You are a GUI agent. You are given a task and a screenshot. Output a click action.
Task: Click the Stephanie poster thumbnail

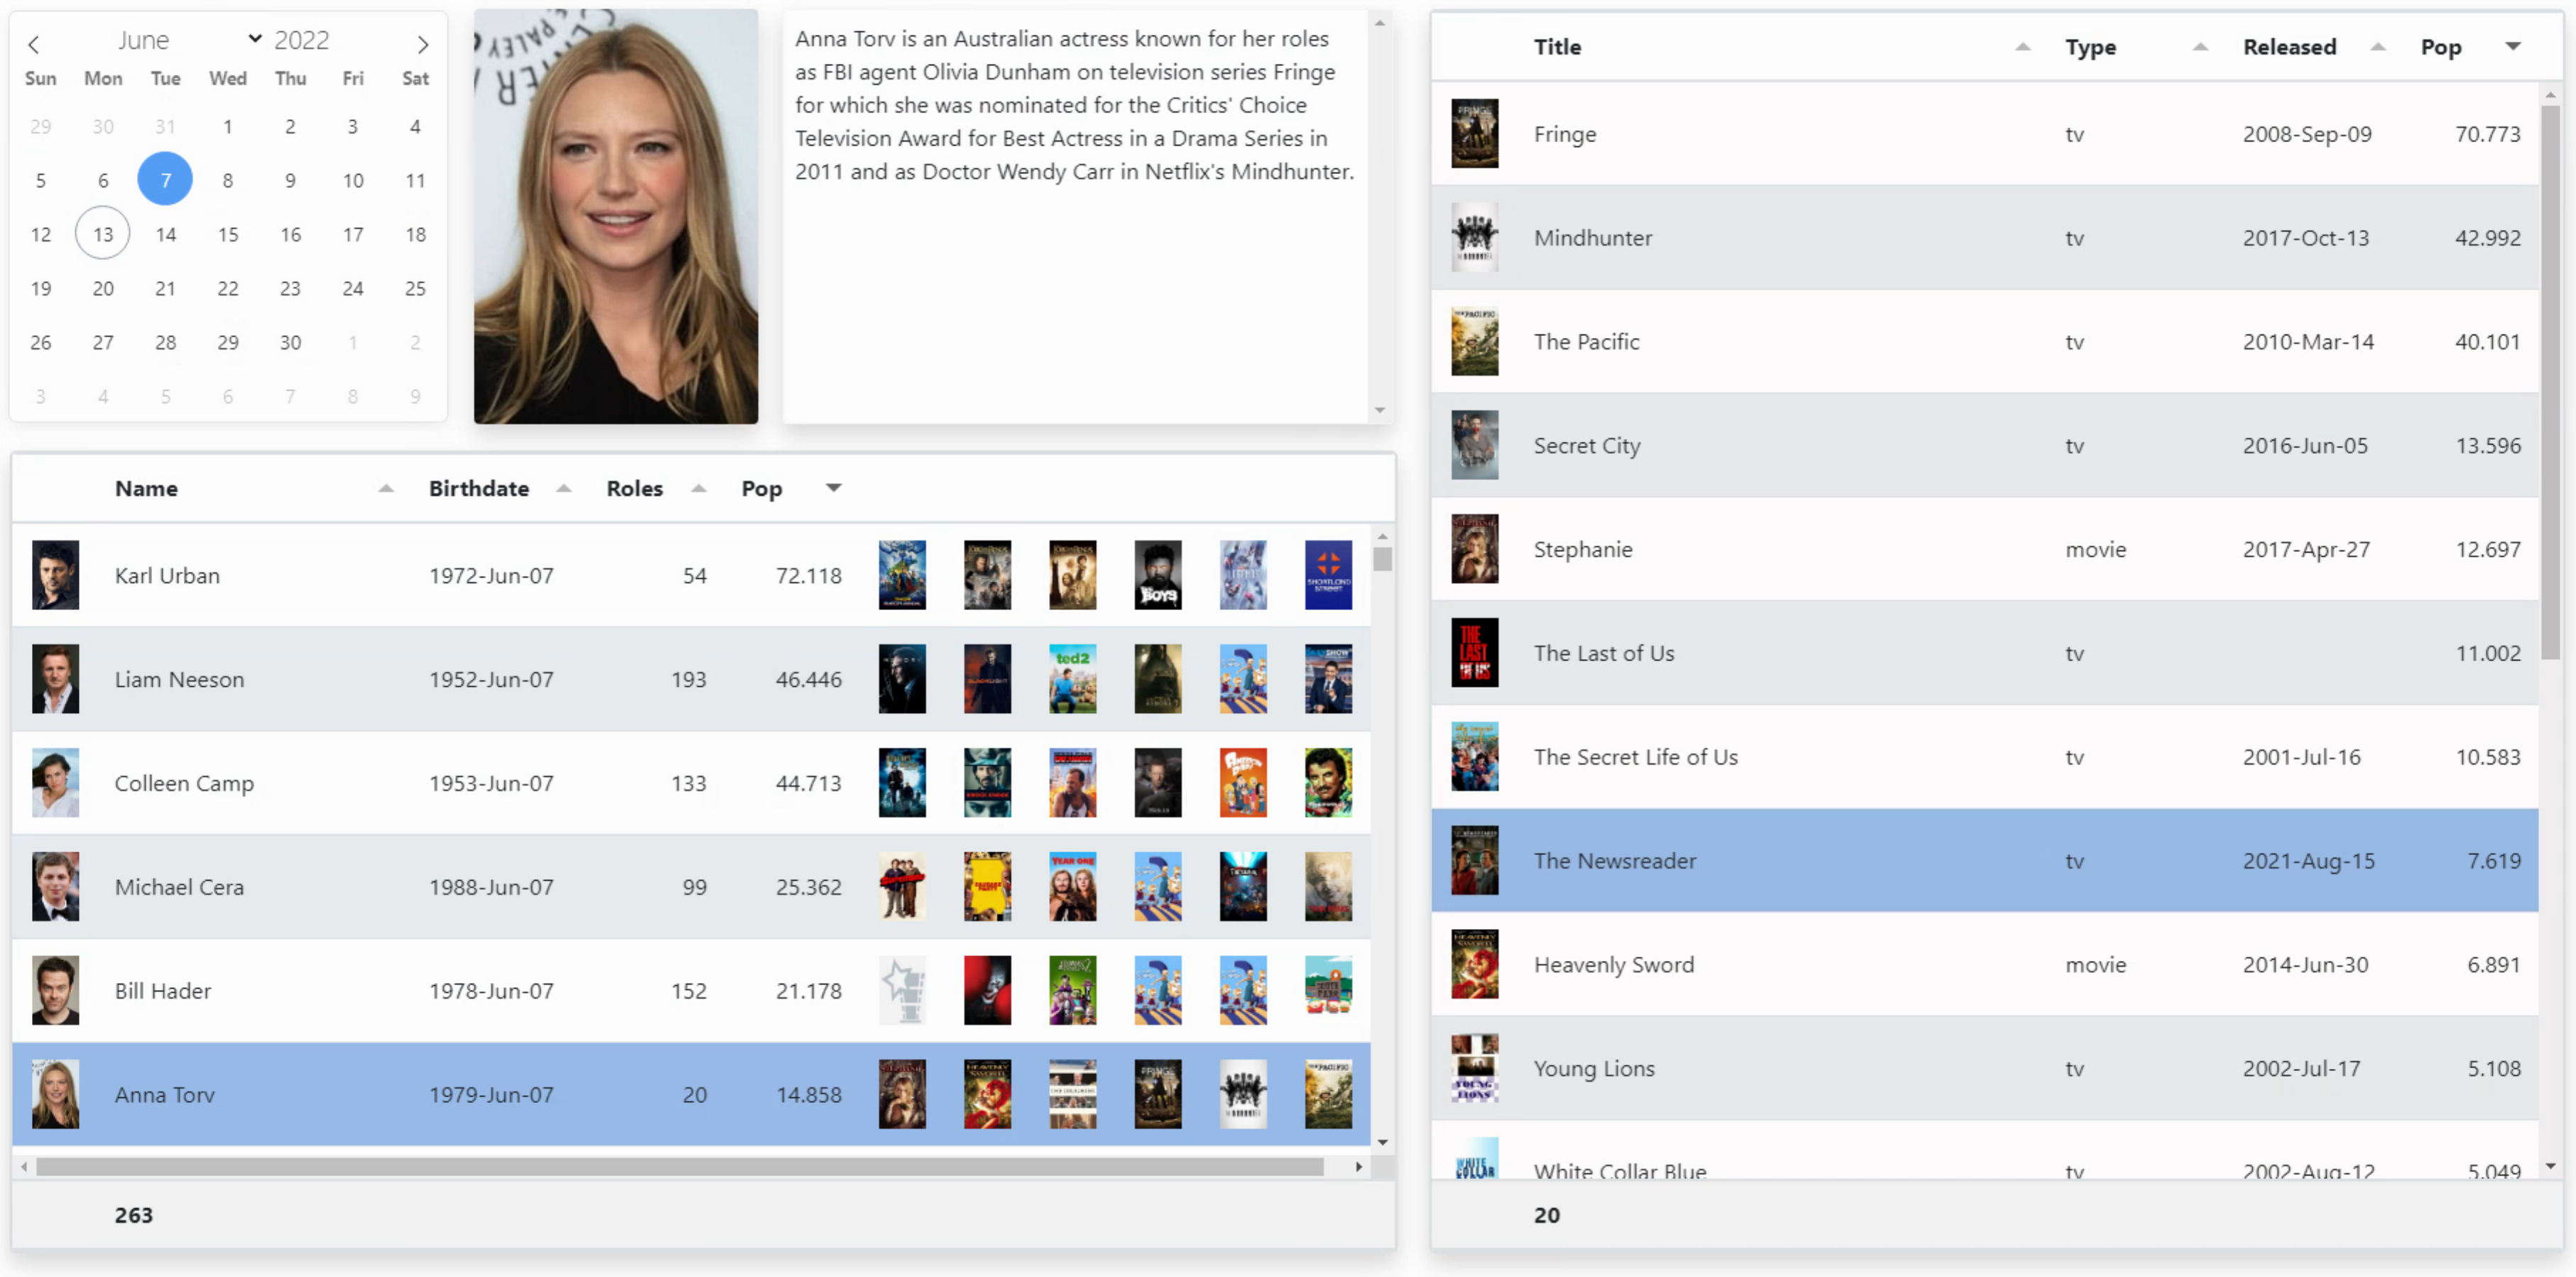tap(1475, 549)
